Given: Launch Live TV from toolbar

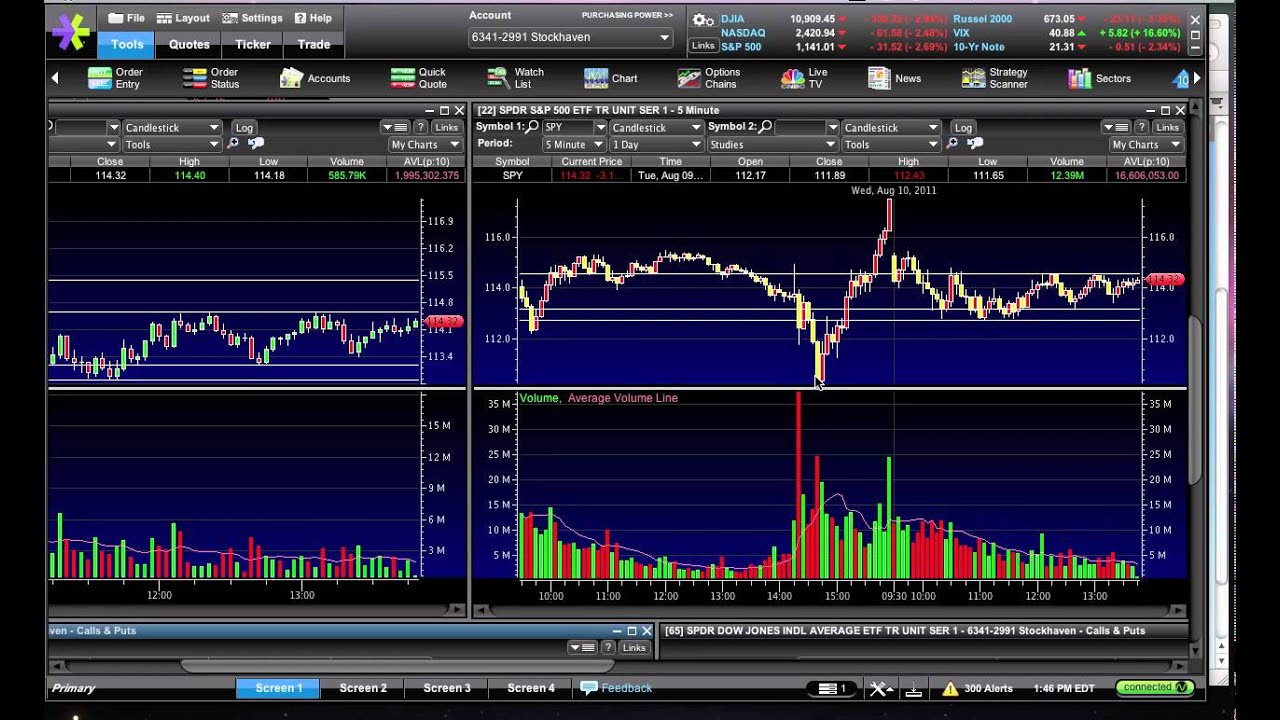Looking at the screenshot, I should click(804, 78).
